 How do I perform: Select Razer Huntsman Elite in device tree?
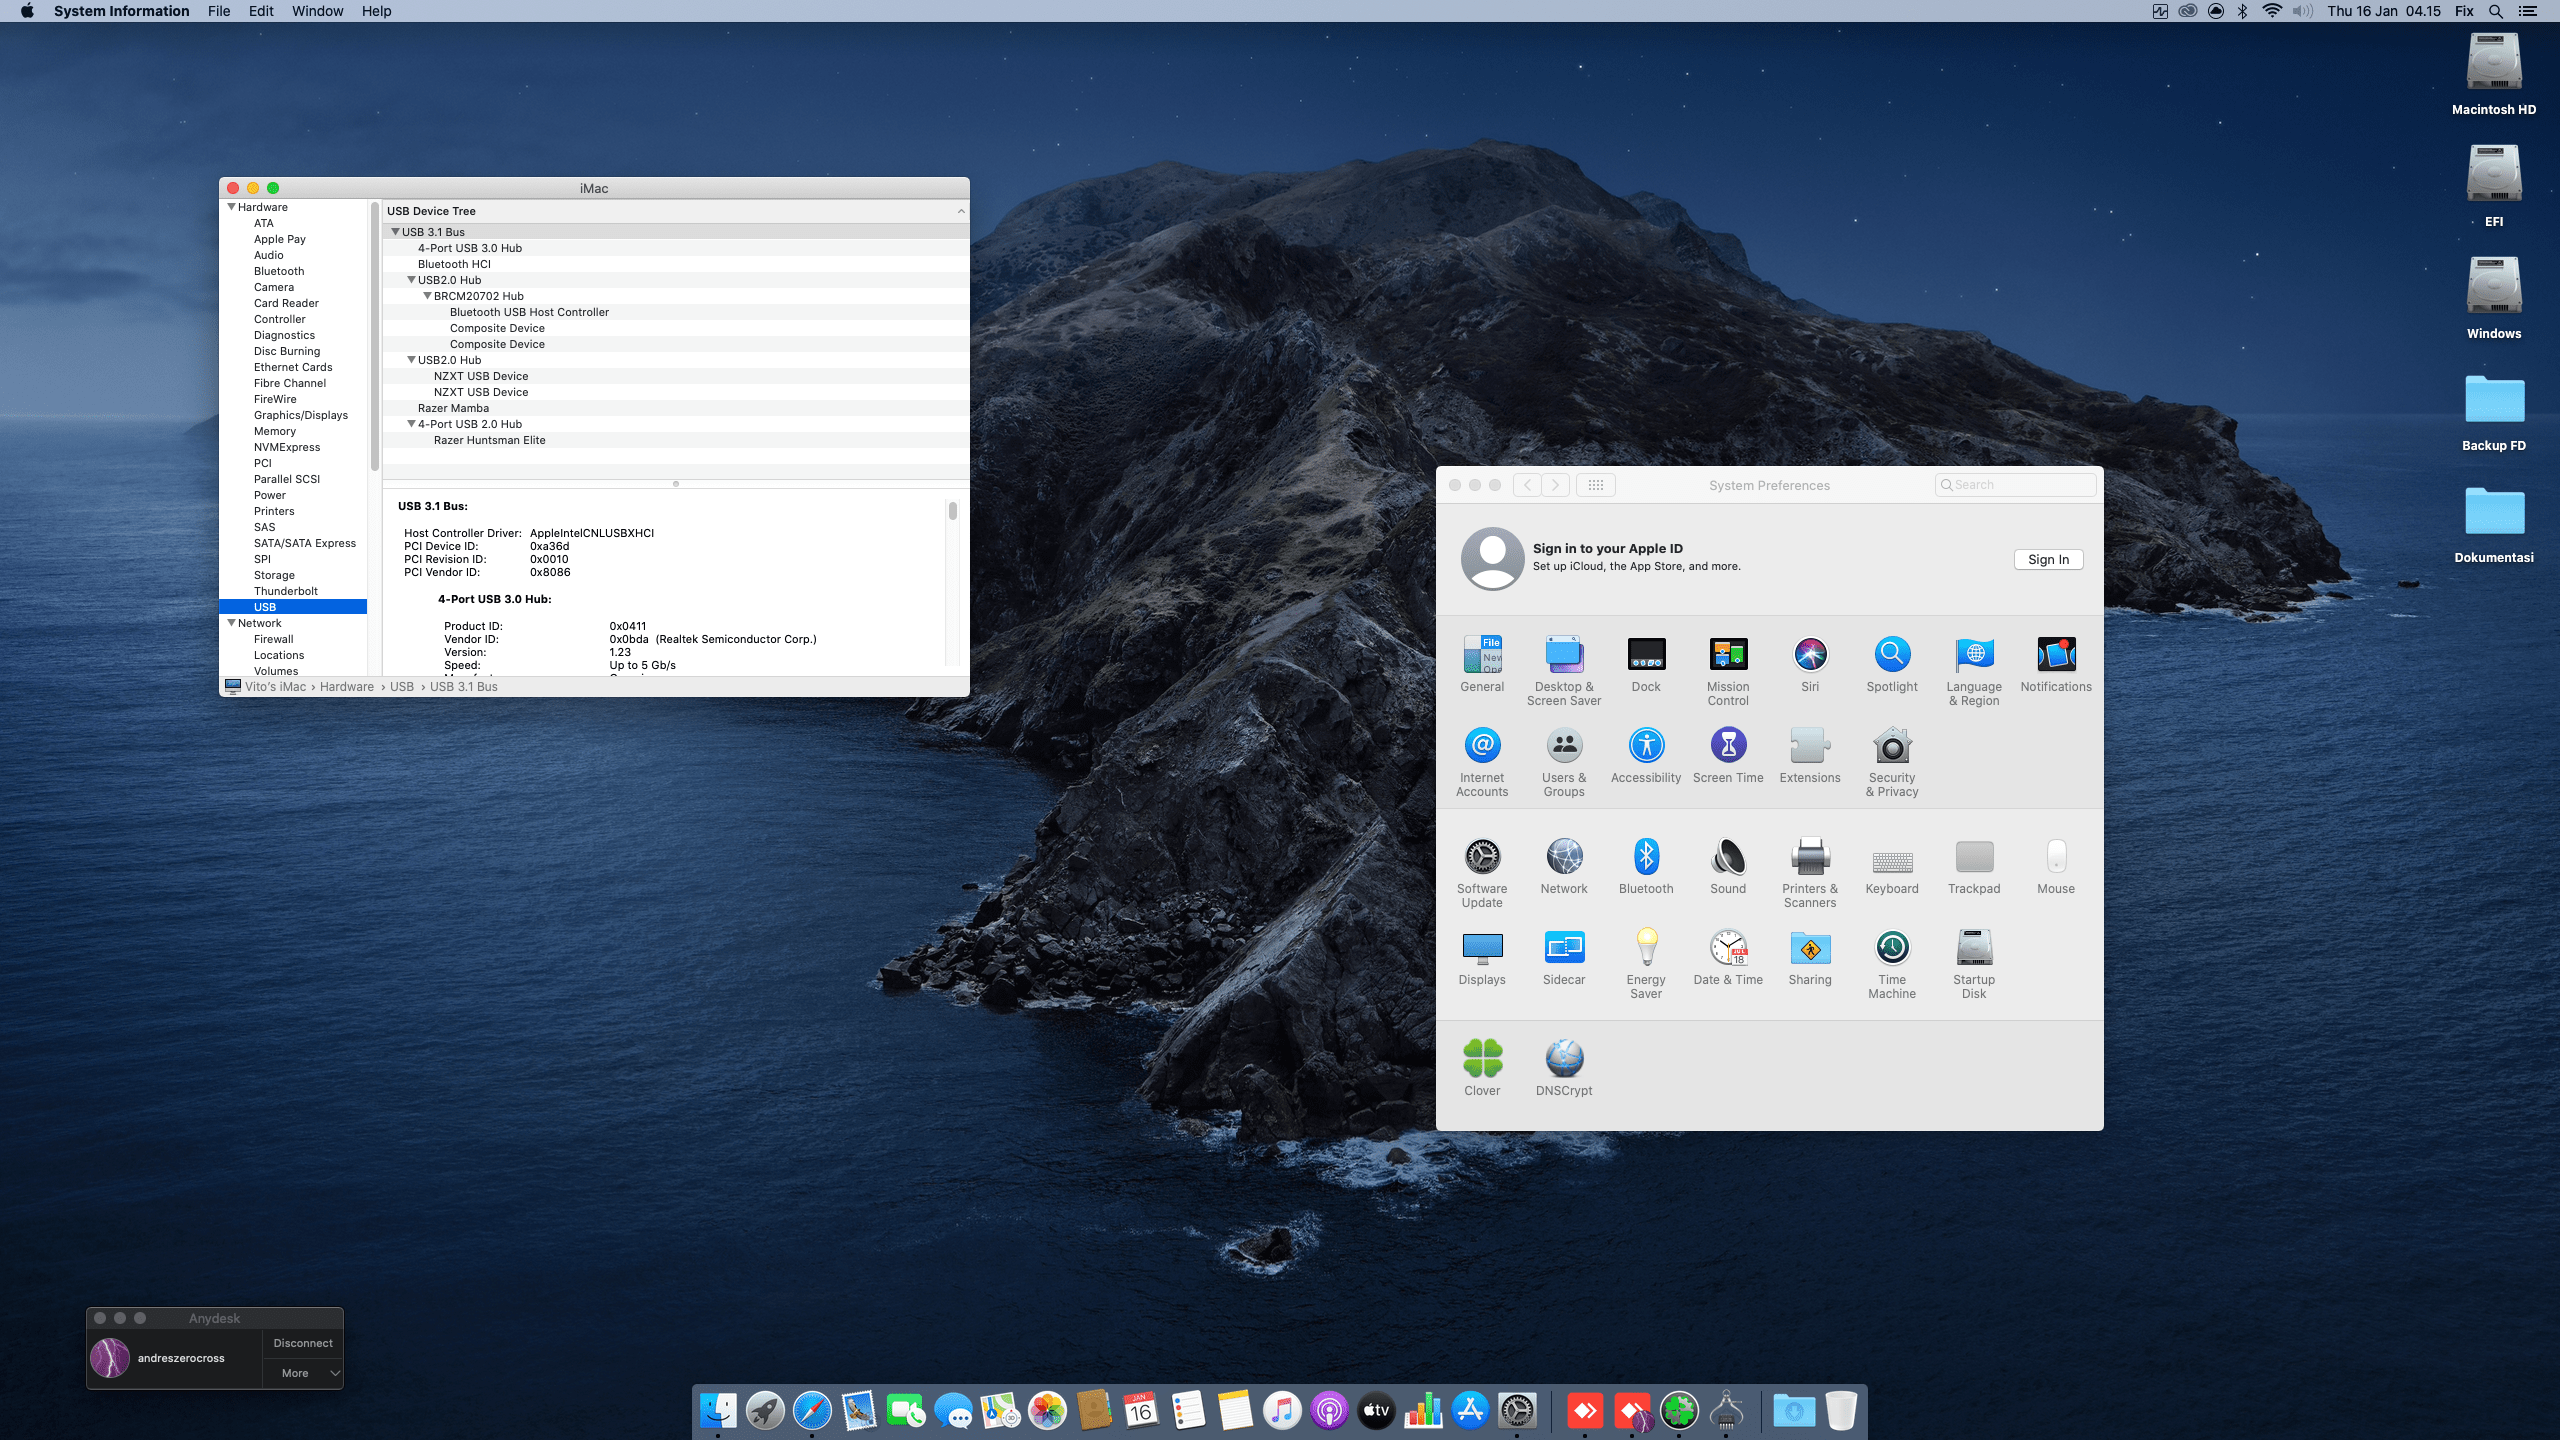pos(489,440)
